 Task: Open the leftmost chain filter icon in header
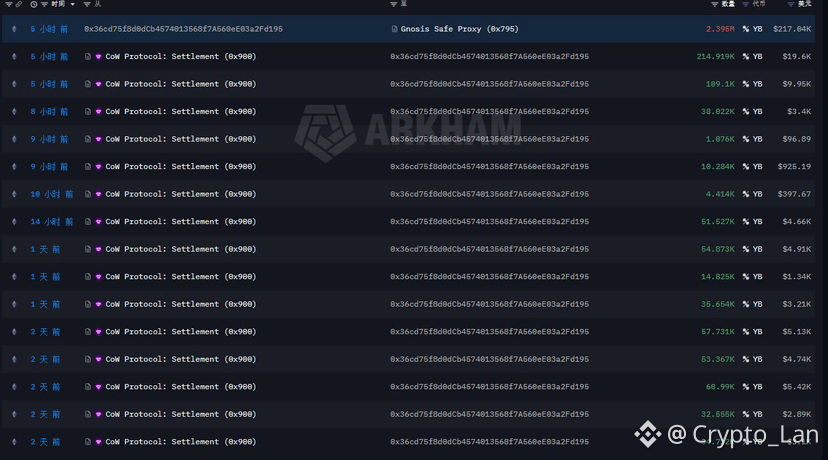pyautogui.click(x=8, y=4)
